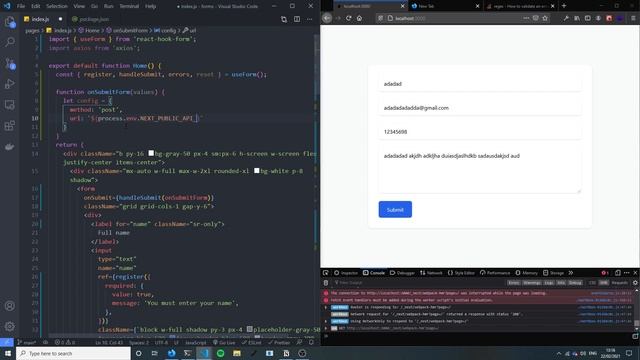Open Run and Debug view in VS Code

[x=10, y=84]
